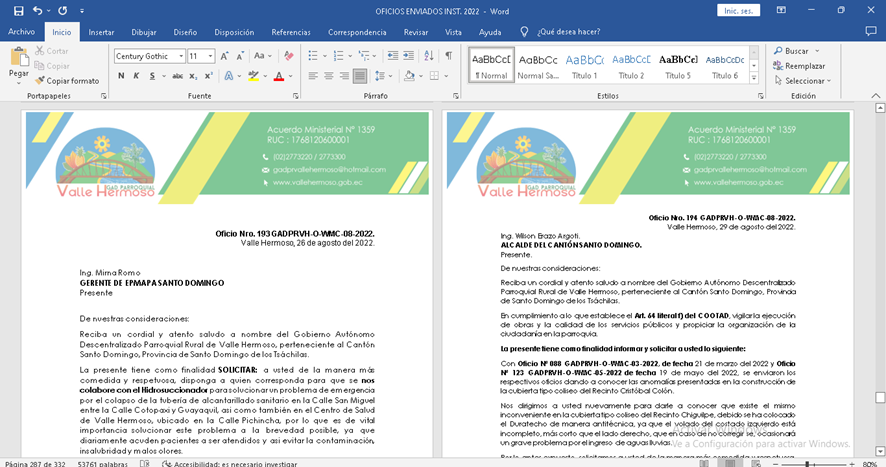Toggle show paragraph marks (¶)

448,56
